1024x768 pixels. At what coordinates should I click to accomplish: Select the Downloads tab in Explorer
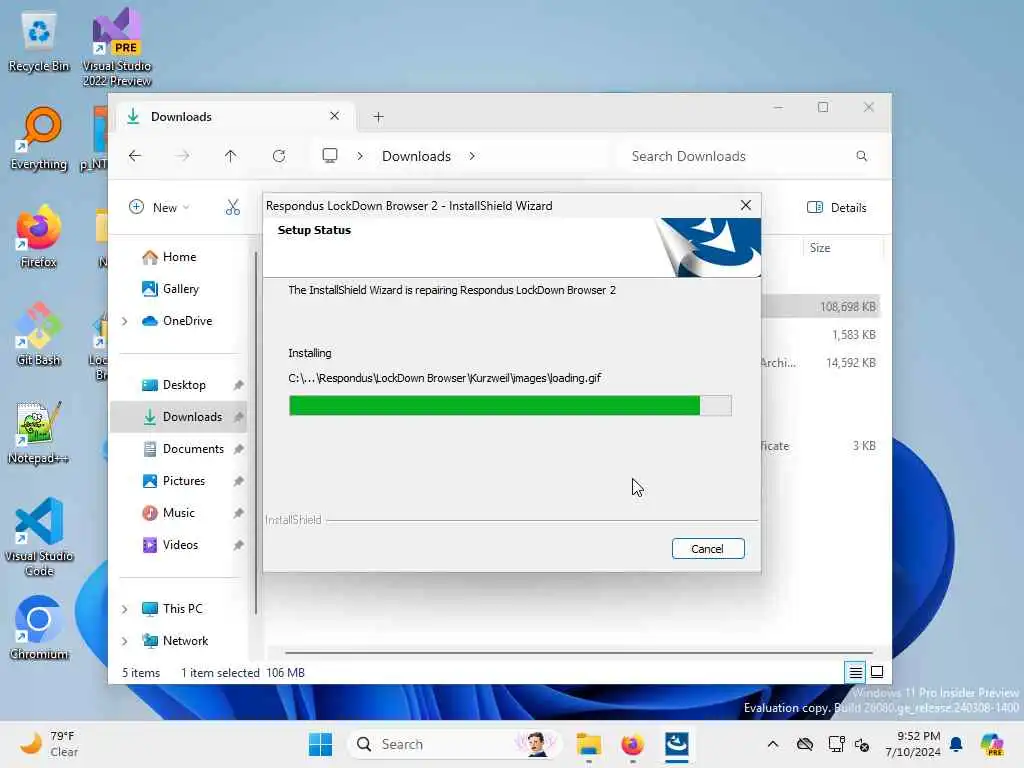coord(235,117)
